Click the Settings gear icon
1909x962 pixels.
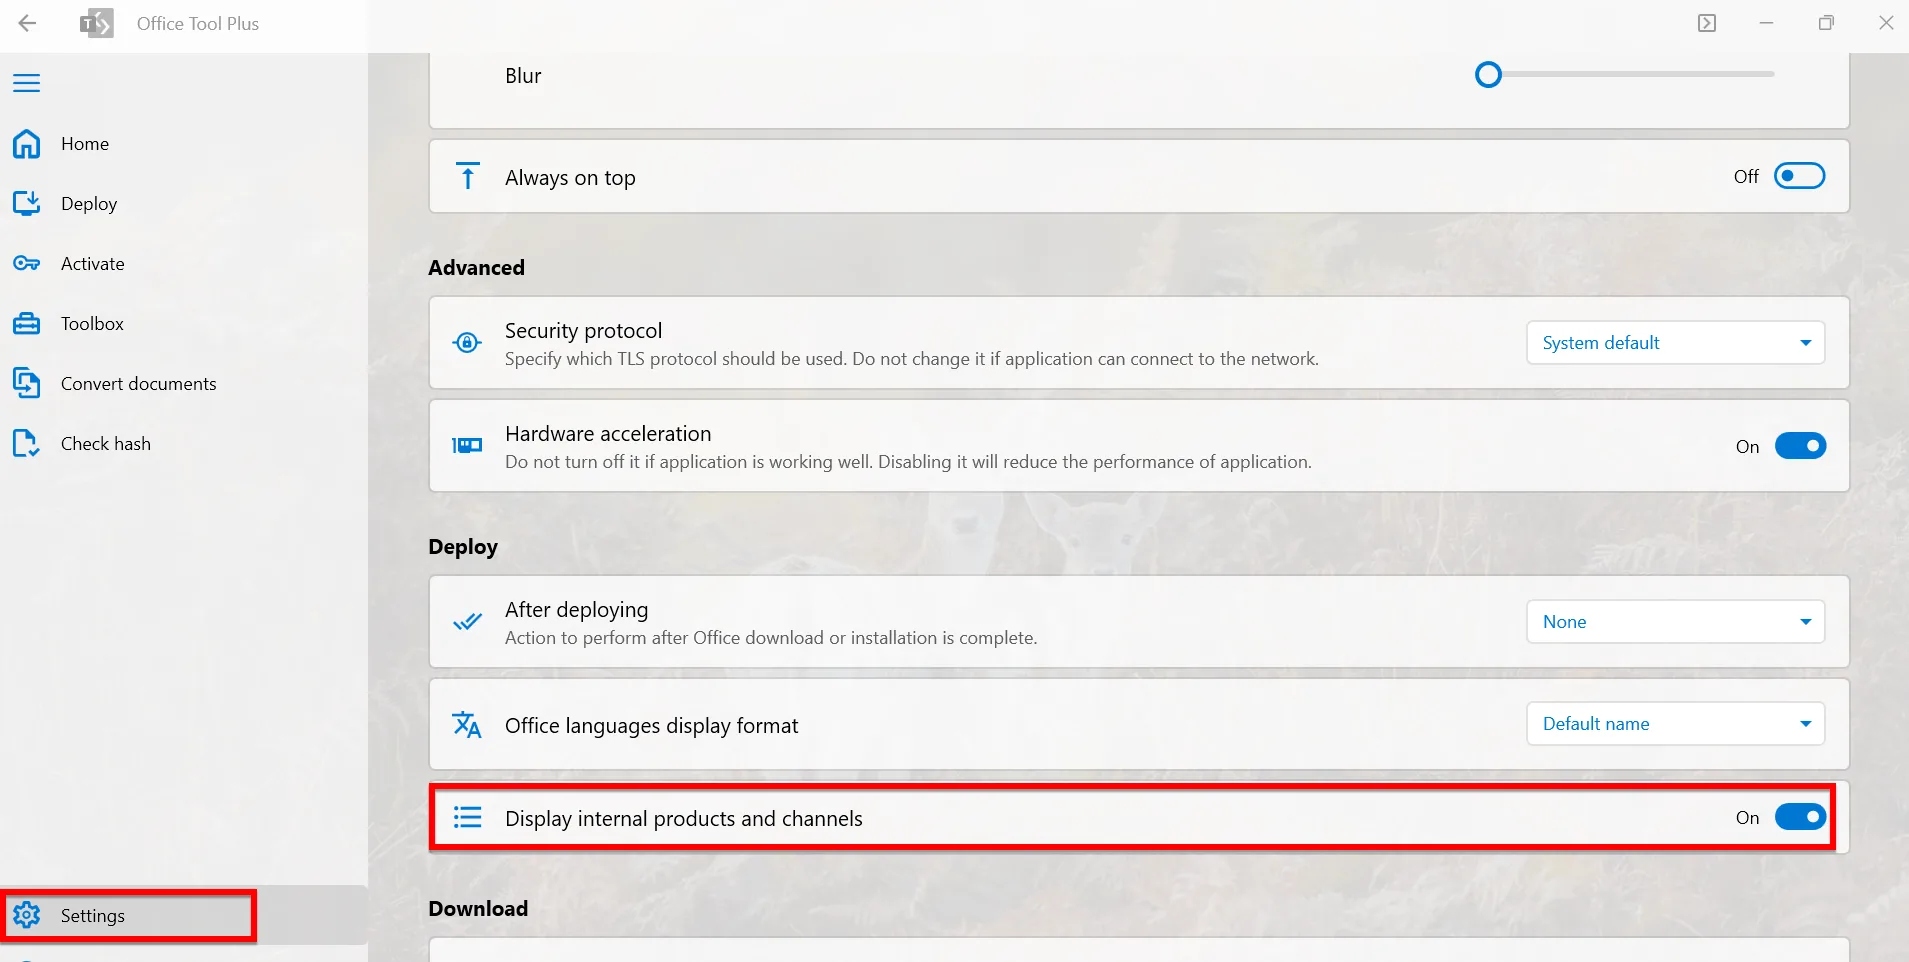(x=27, y=915)
